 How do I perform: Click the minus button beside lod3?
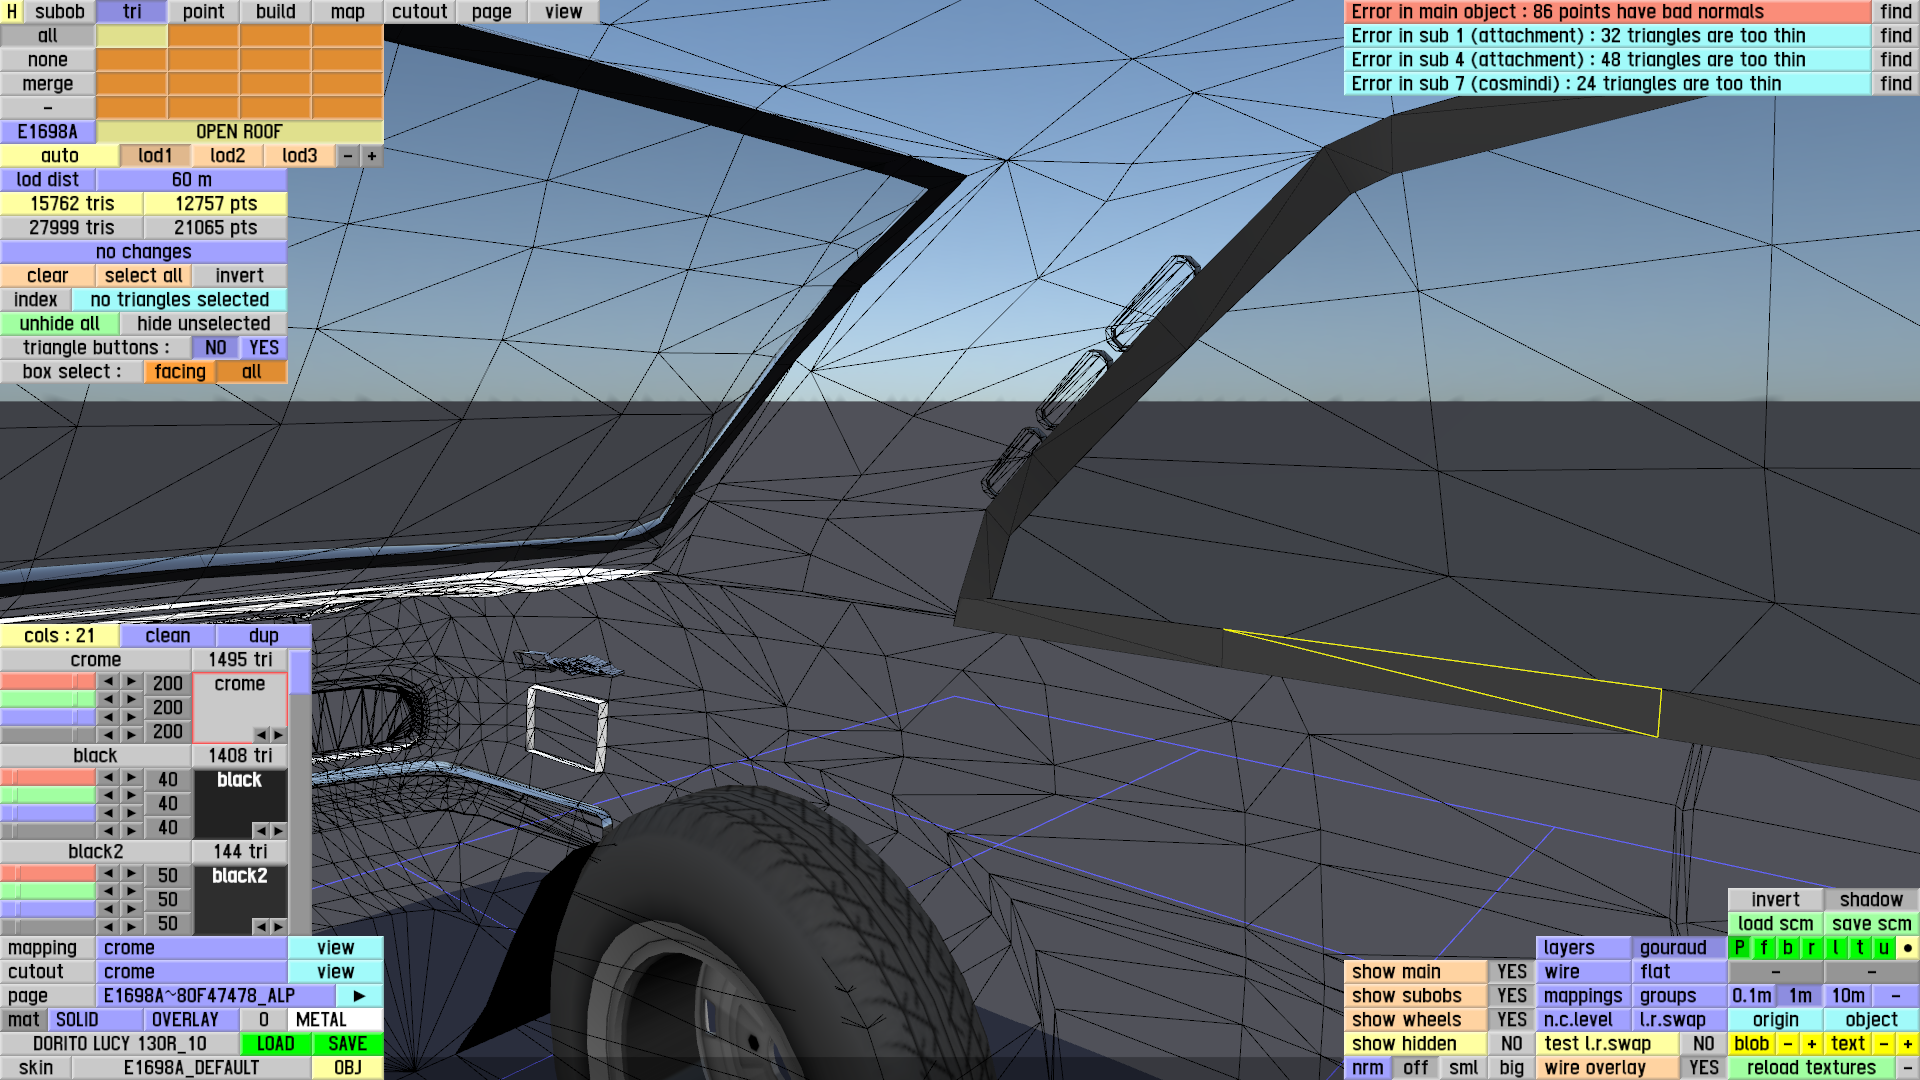coord(348,156)
